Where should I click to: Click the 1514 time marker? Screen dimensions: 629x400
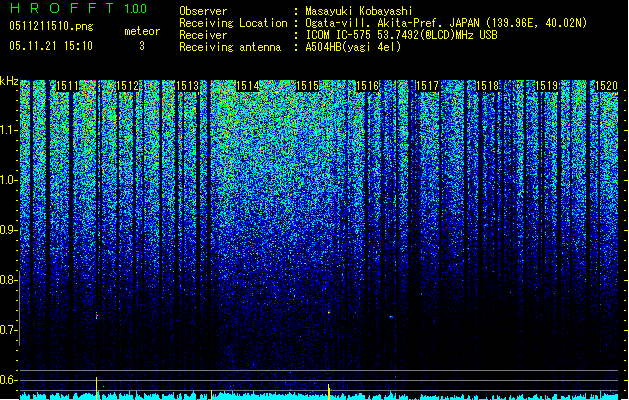pyautogui.click(x=248, y=86)
